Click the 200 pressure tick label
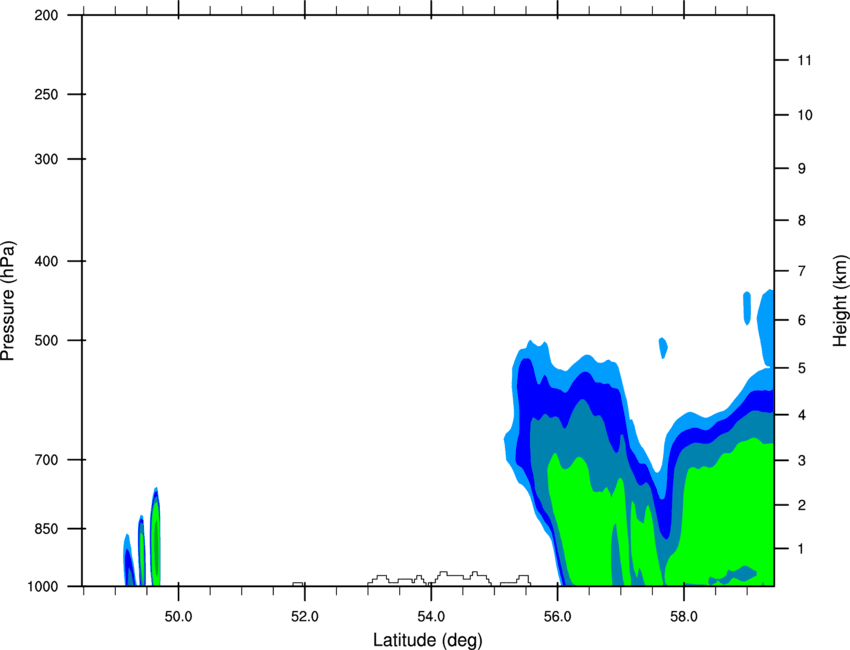The width and height of the screenshot is (850, 650). coord(46,16)
